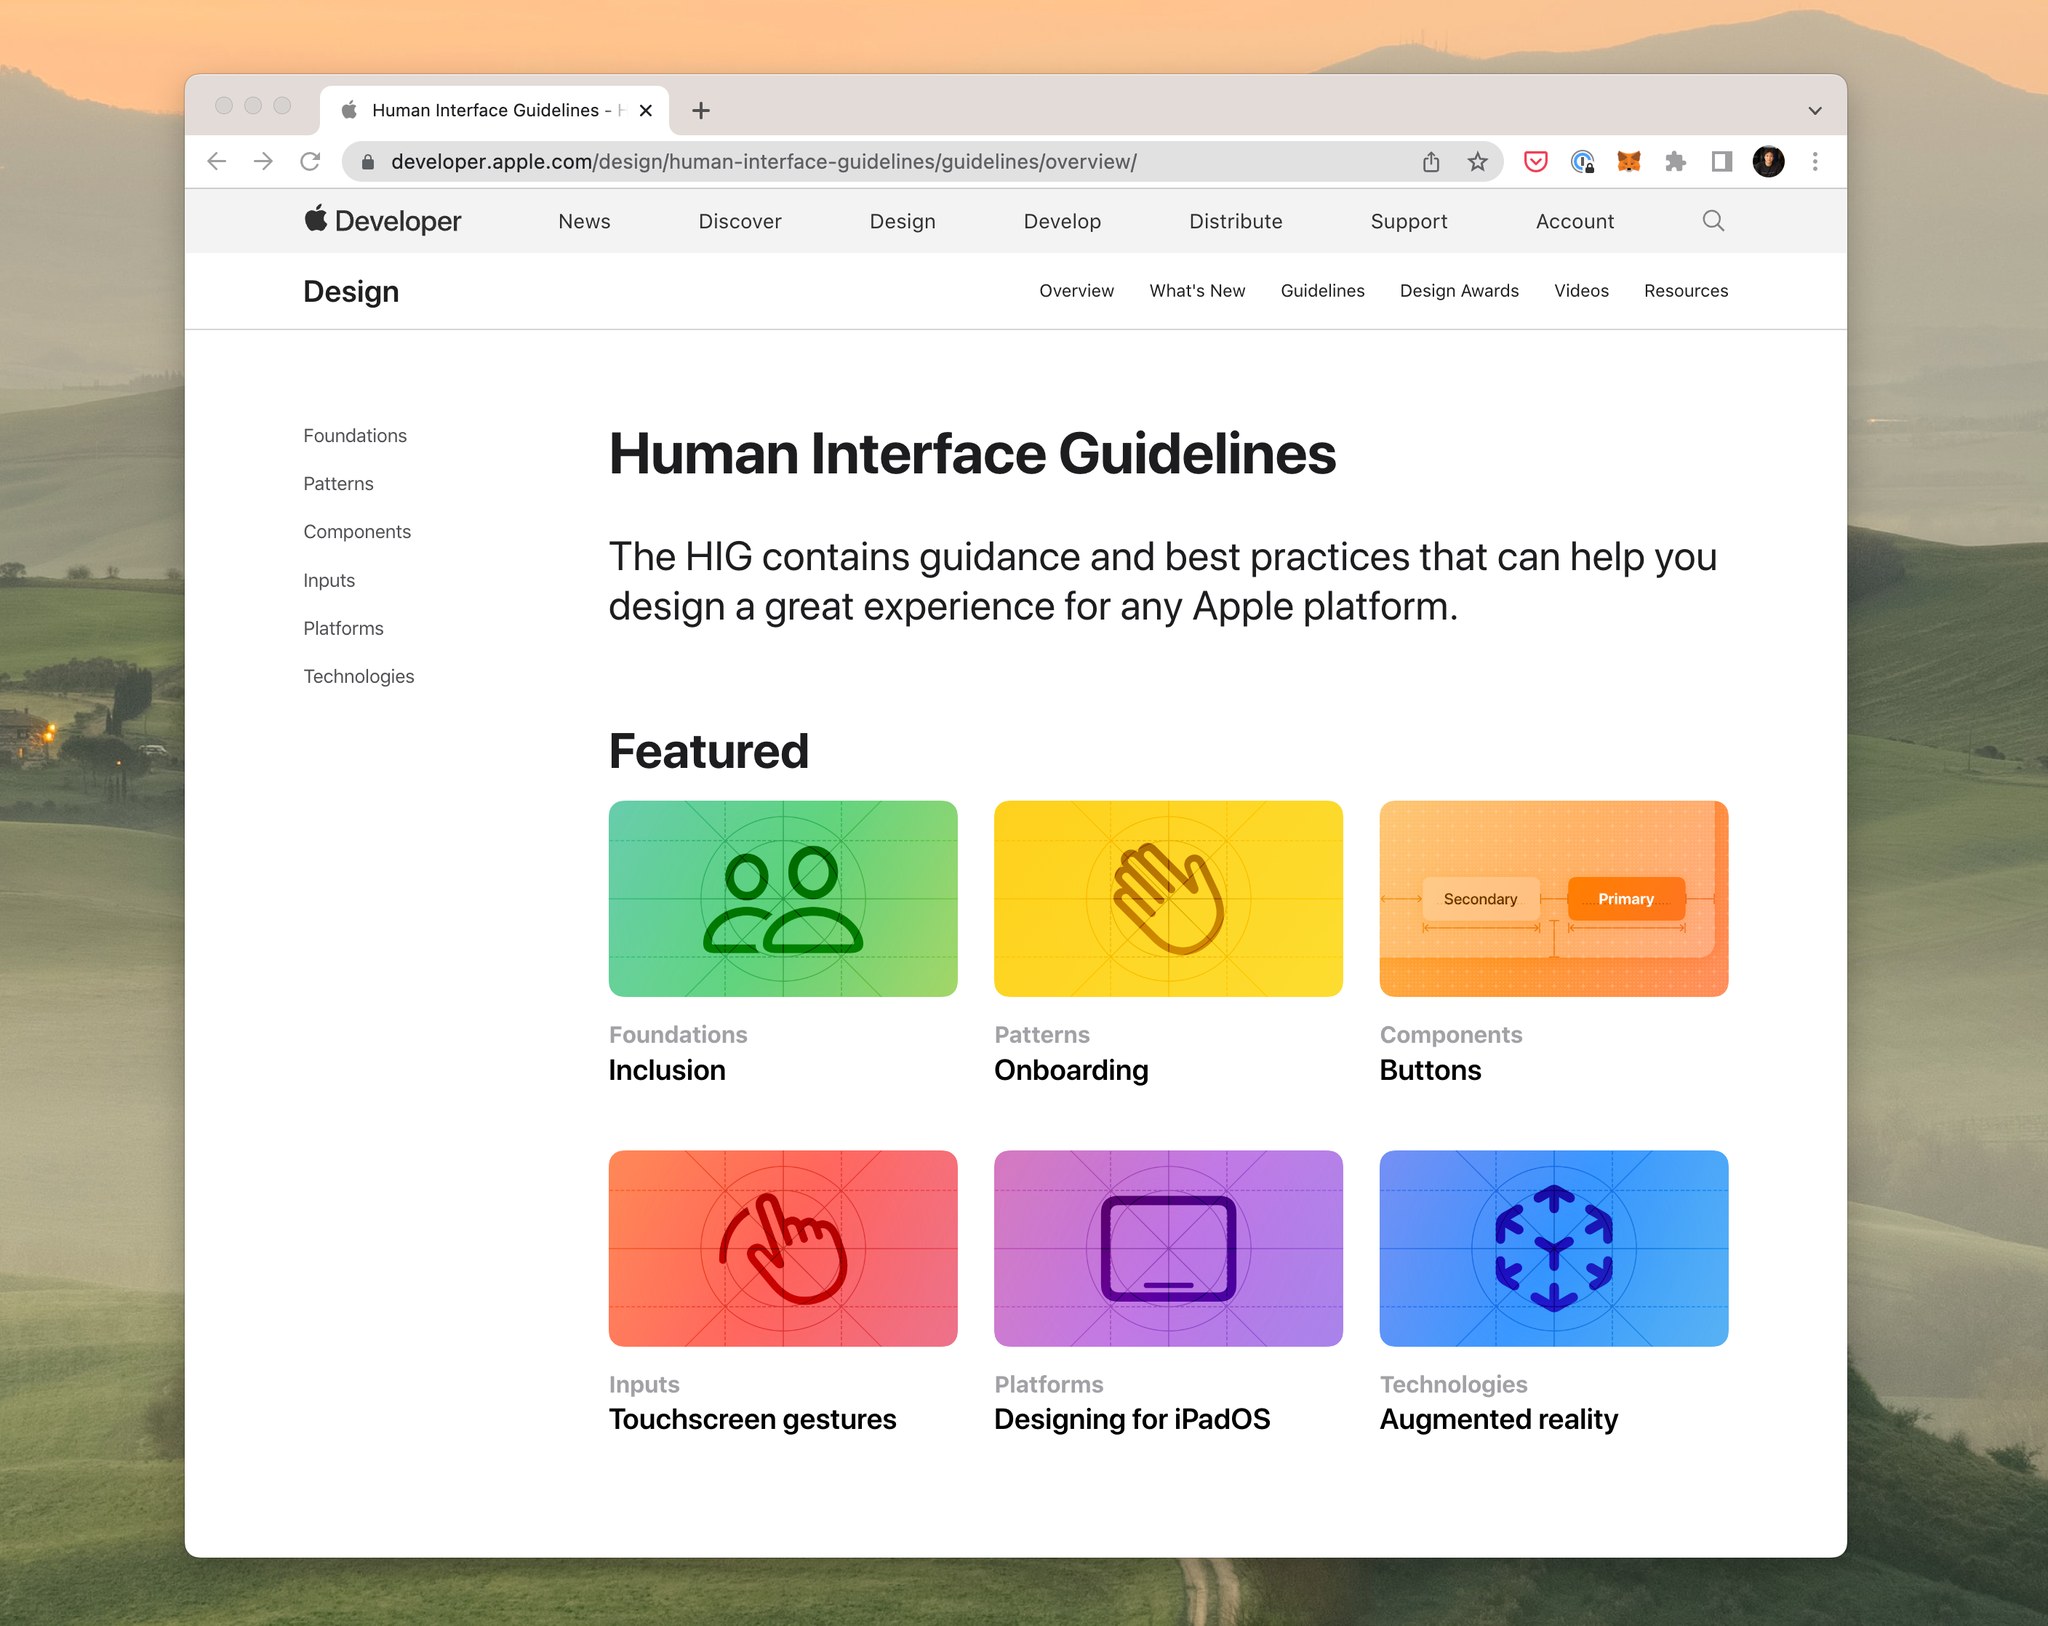Open the Chrome profile avatar
Viewport: 2048px width, 1626px height.
pyautogui.click(x=1768, y=161)
